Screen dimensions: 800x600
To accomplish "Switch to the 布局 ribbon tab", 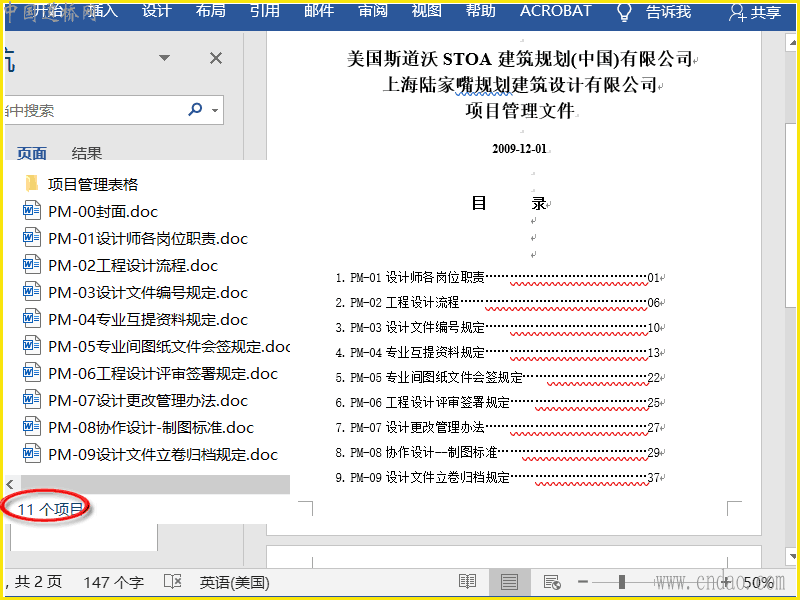I will point(211,11).
